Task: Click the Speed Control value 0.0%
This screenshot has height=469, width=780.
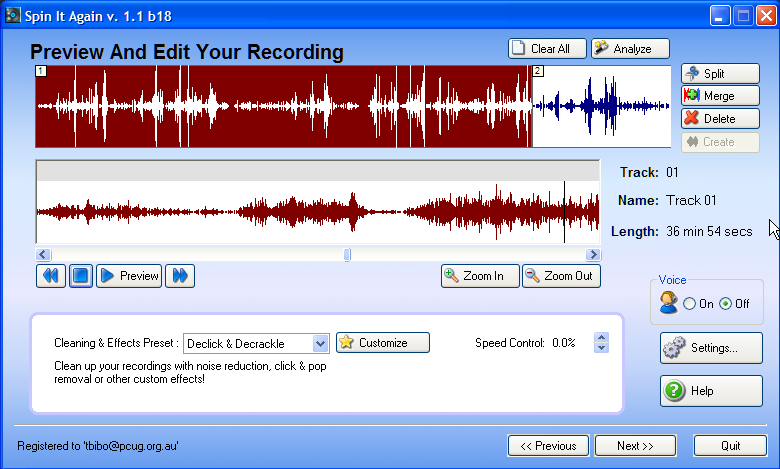Action: click(x=564, y=343)
